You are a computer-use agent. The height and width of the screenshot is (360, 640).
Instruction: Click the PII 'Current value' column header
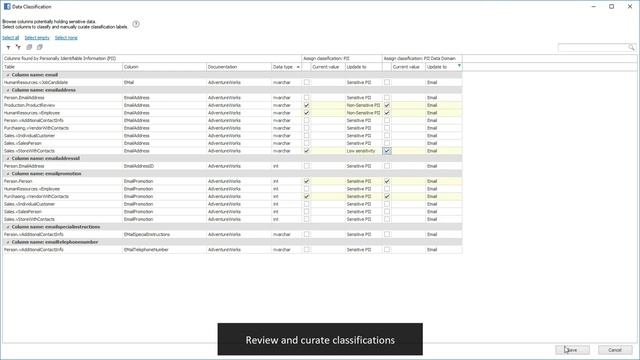(x=328, y=67)
